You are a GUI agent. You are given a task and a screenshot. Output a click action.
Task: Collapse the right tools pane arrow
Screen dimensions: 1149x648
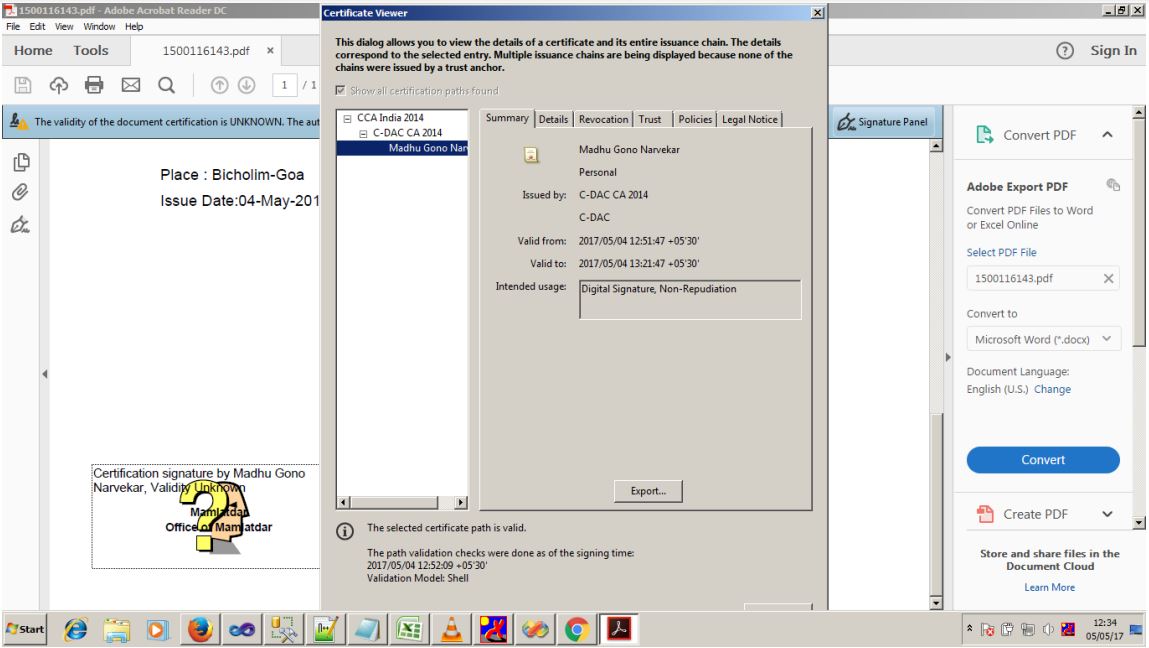(x=947, y=358)
